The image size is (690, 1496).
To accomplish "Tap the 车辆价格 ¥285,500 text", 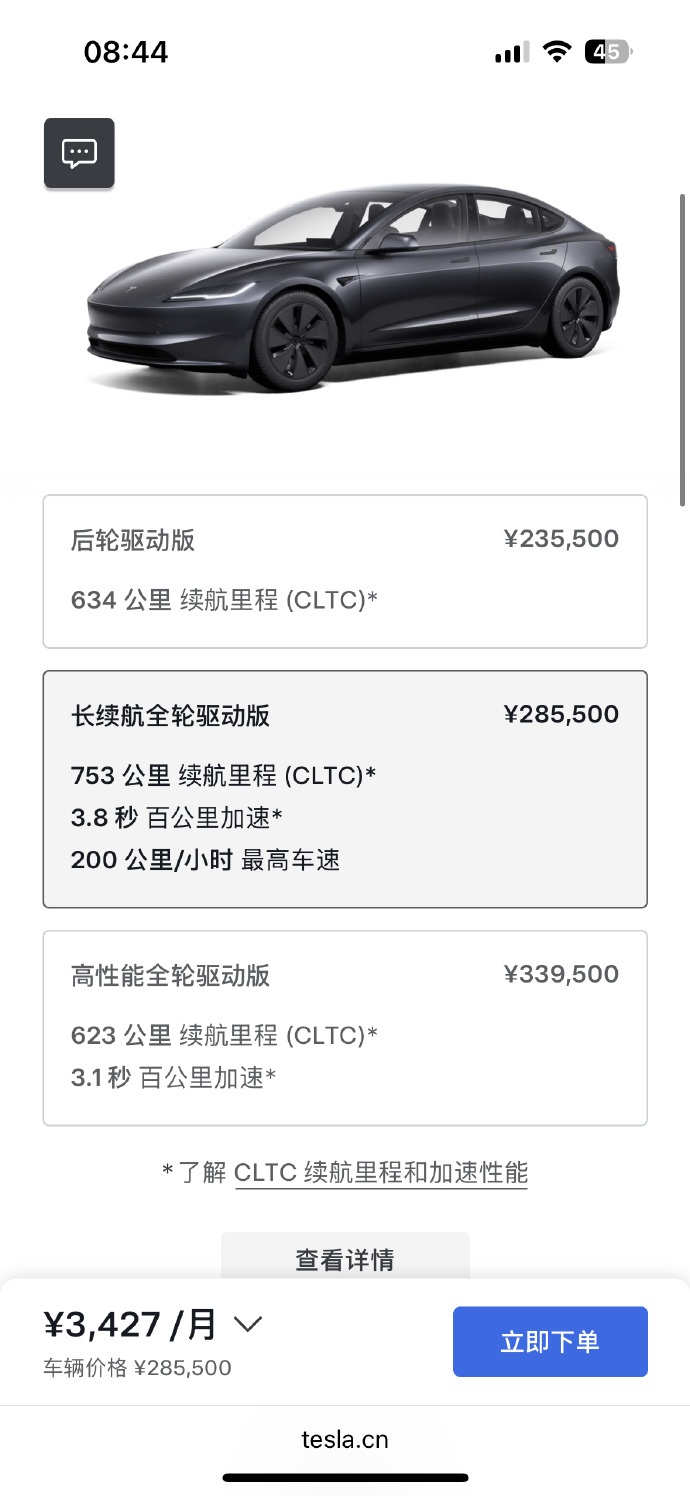I will click(x=137, y=1367).
